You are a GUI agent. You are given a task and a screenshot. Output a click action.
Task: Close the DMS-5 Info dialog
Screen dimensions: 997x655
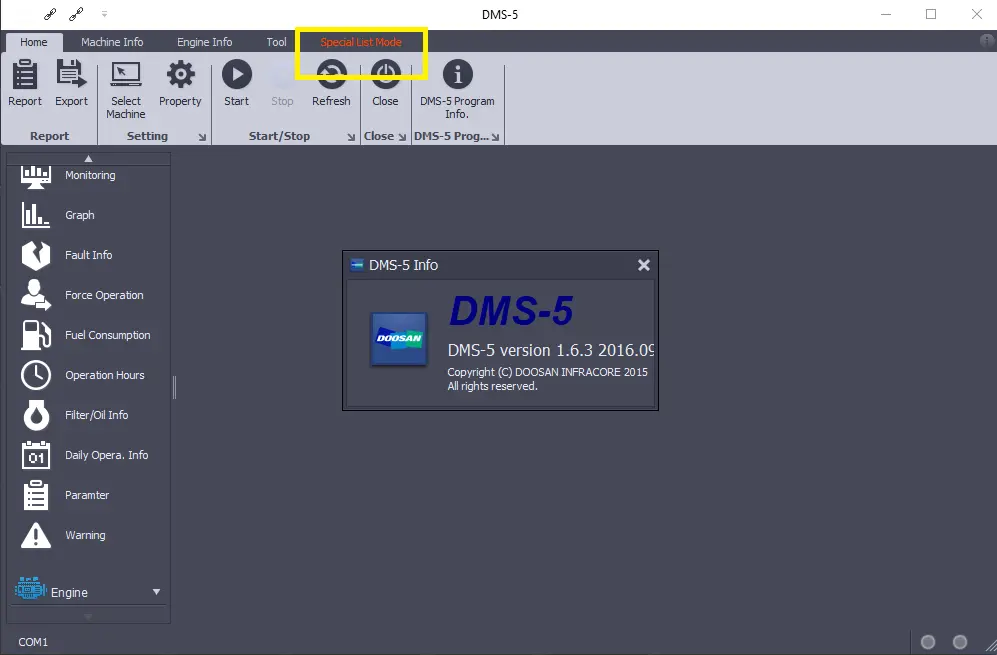[643, 265]
